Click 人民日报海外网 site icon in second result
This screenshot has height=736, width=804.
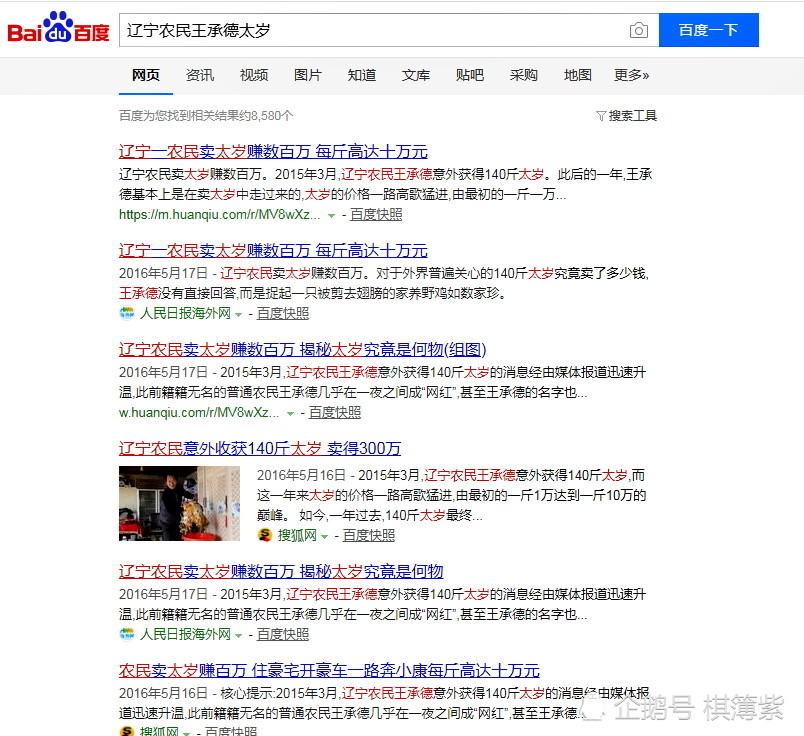point(127,313)
